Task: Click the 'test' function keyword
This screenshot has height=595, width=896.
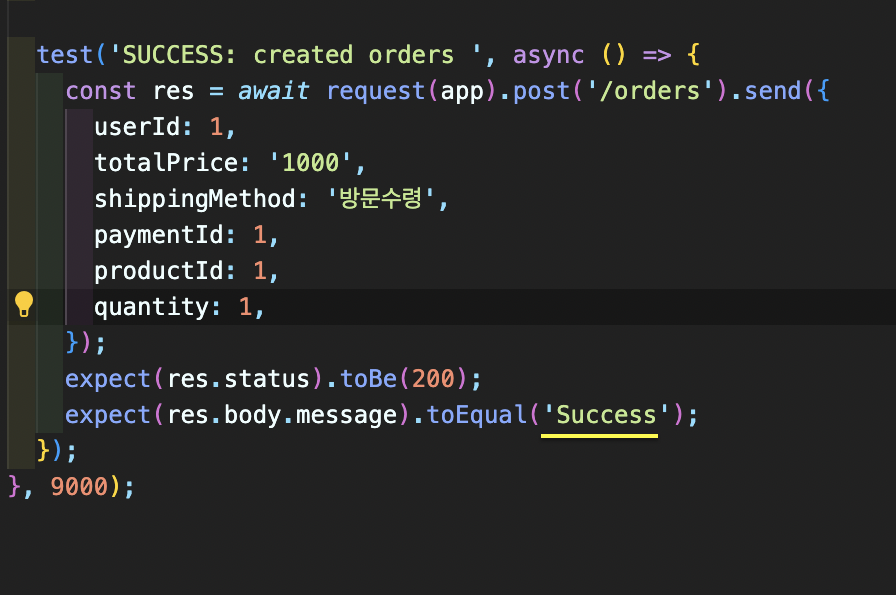Action: pos(65,55)
